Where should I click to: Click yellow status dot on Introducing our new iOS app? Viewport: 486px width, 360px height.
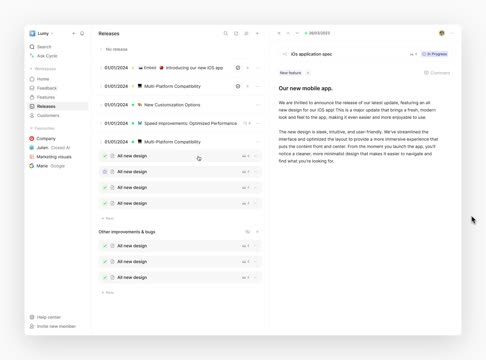pyautogui.click(x=133, y=68)
